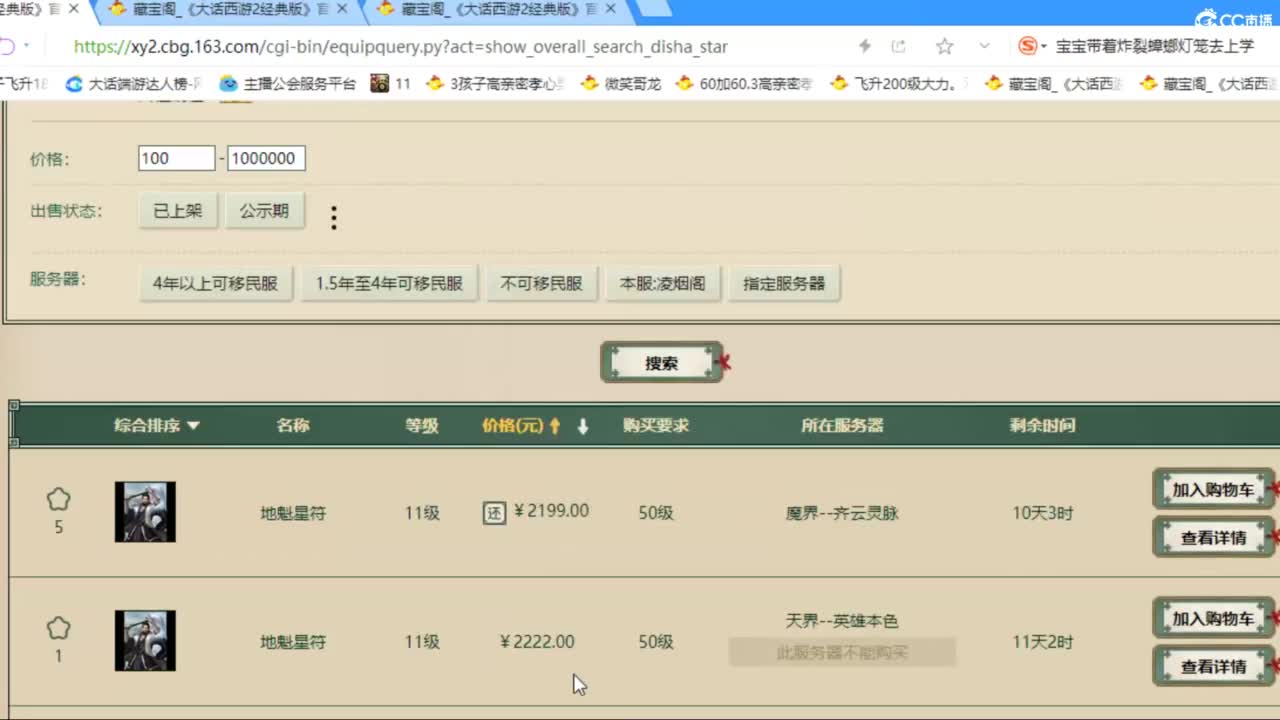1280x720 pixels.
Task: Click the 10天3时 remaining time text
Action: pos(1042,514)
